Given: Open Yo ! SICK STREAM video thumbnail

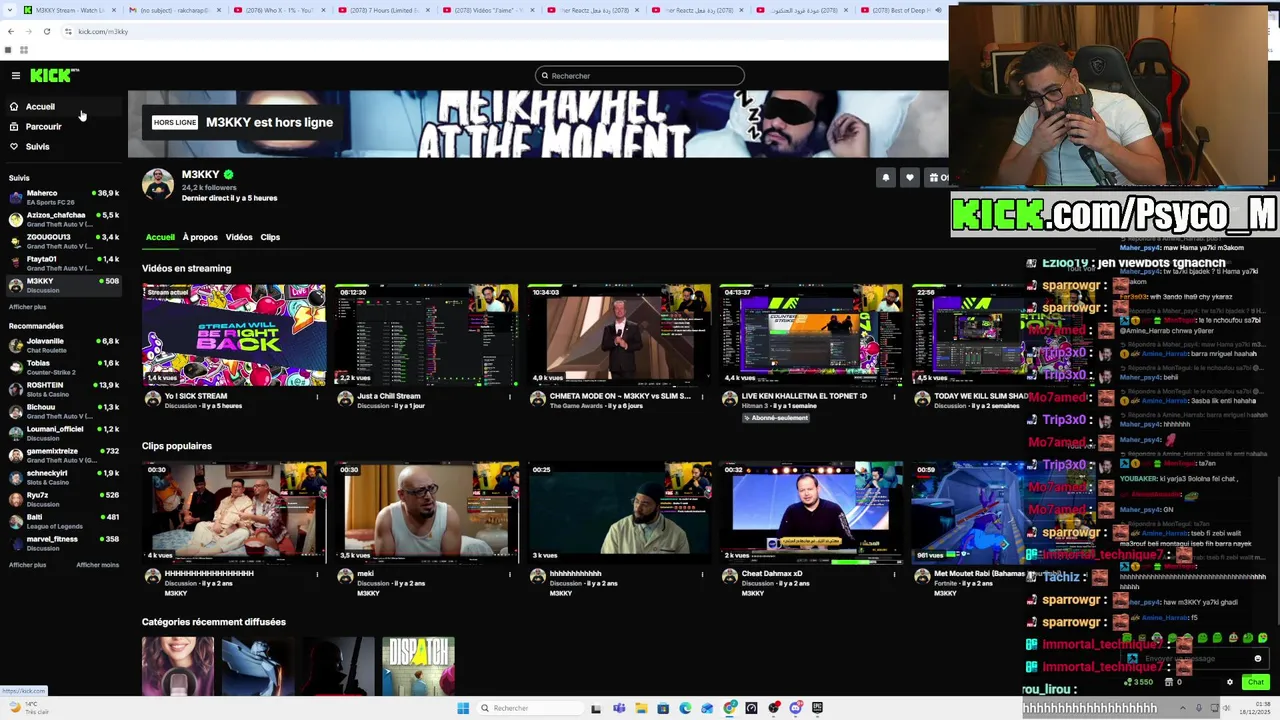Looking at the screenshot, I should point(234,335).
